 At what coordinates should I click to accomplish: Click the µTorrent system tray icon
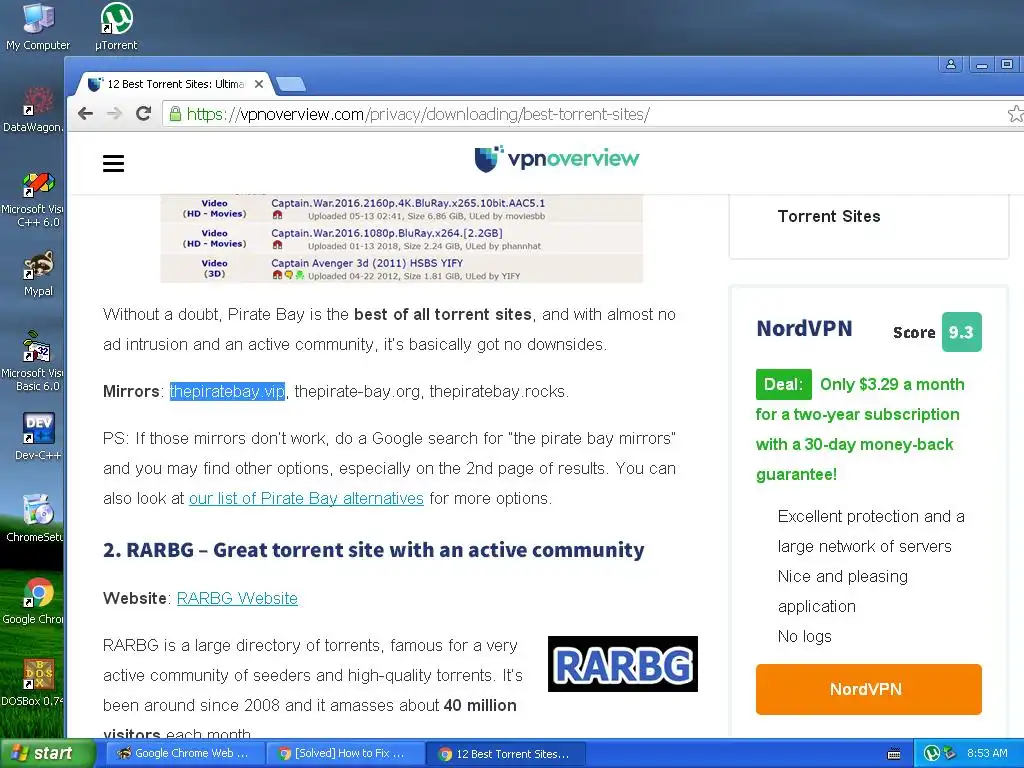pyautogui.click(x=932, y=754)
